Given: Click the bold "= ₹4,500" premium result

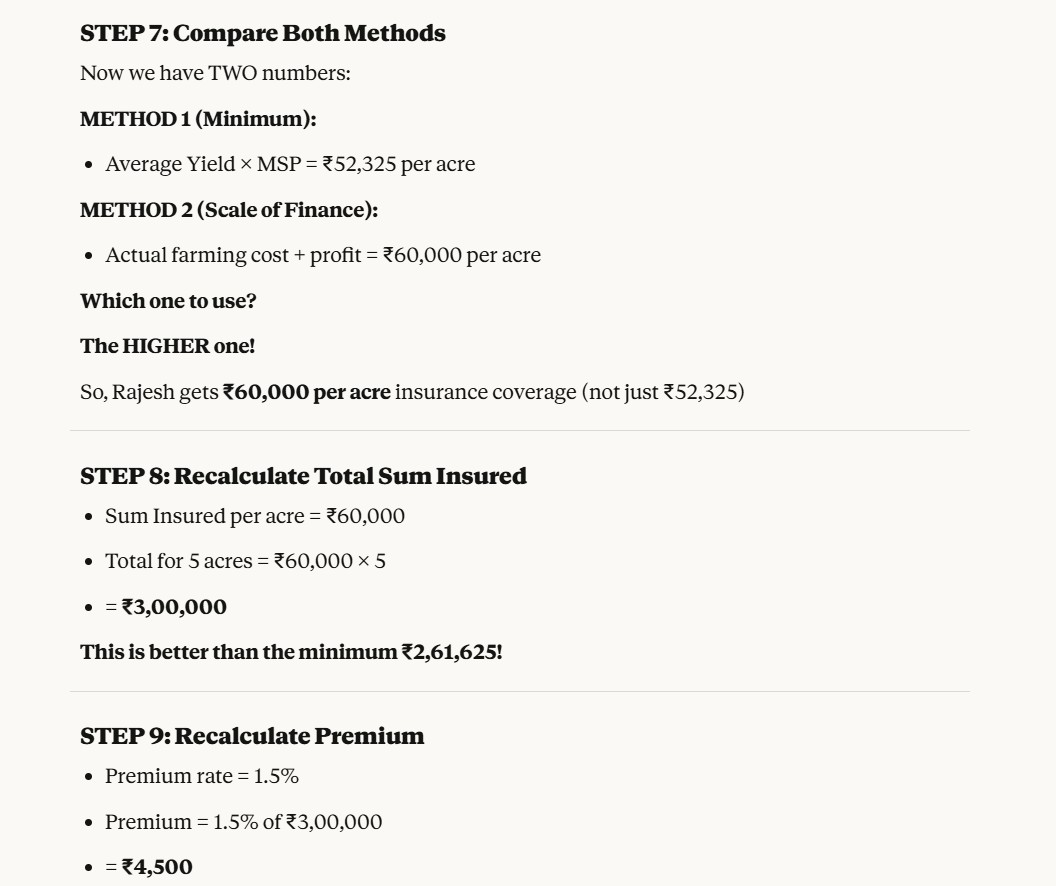Looking at the screenshot, I should tap(149, 867).
